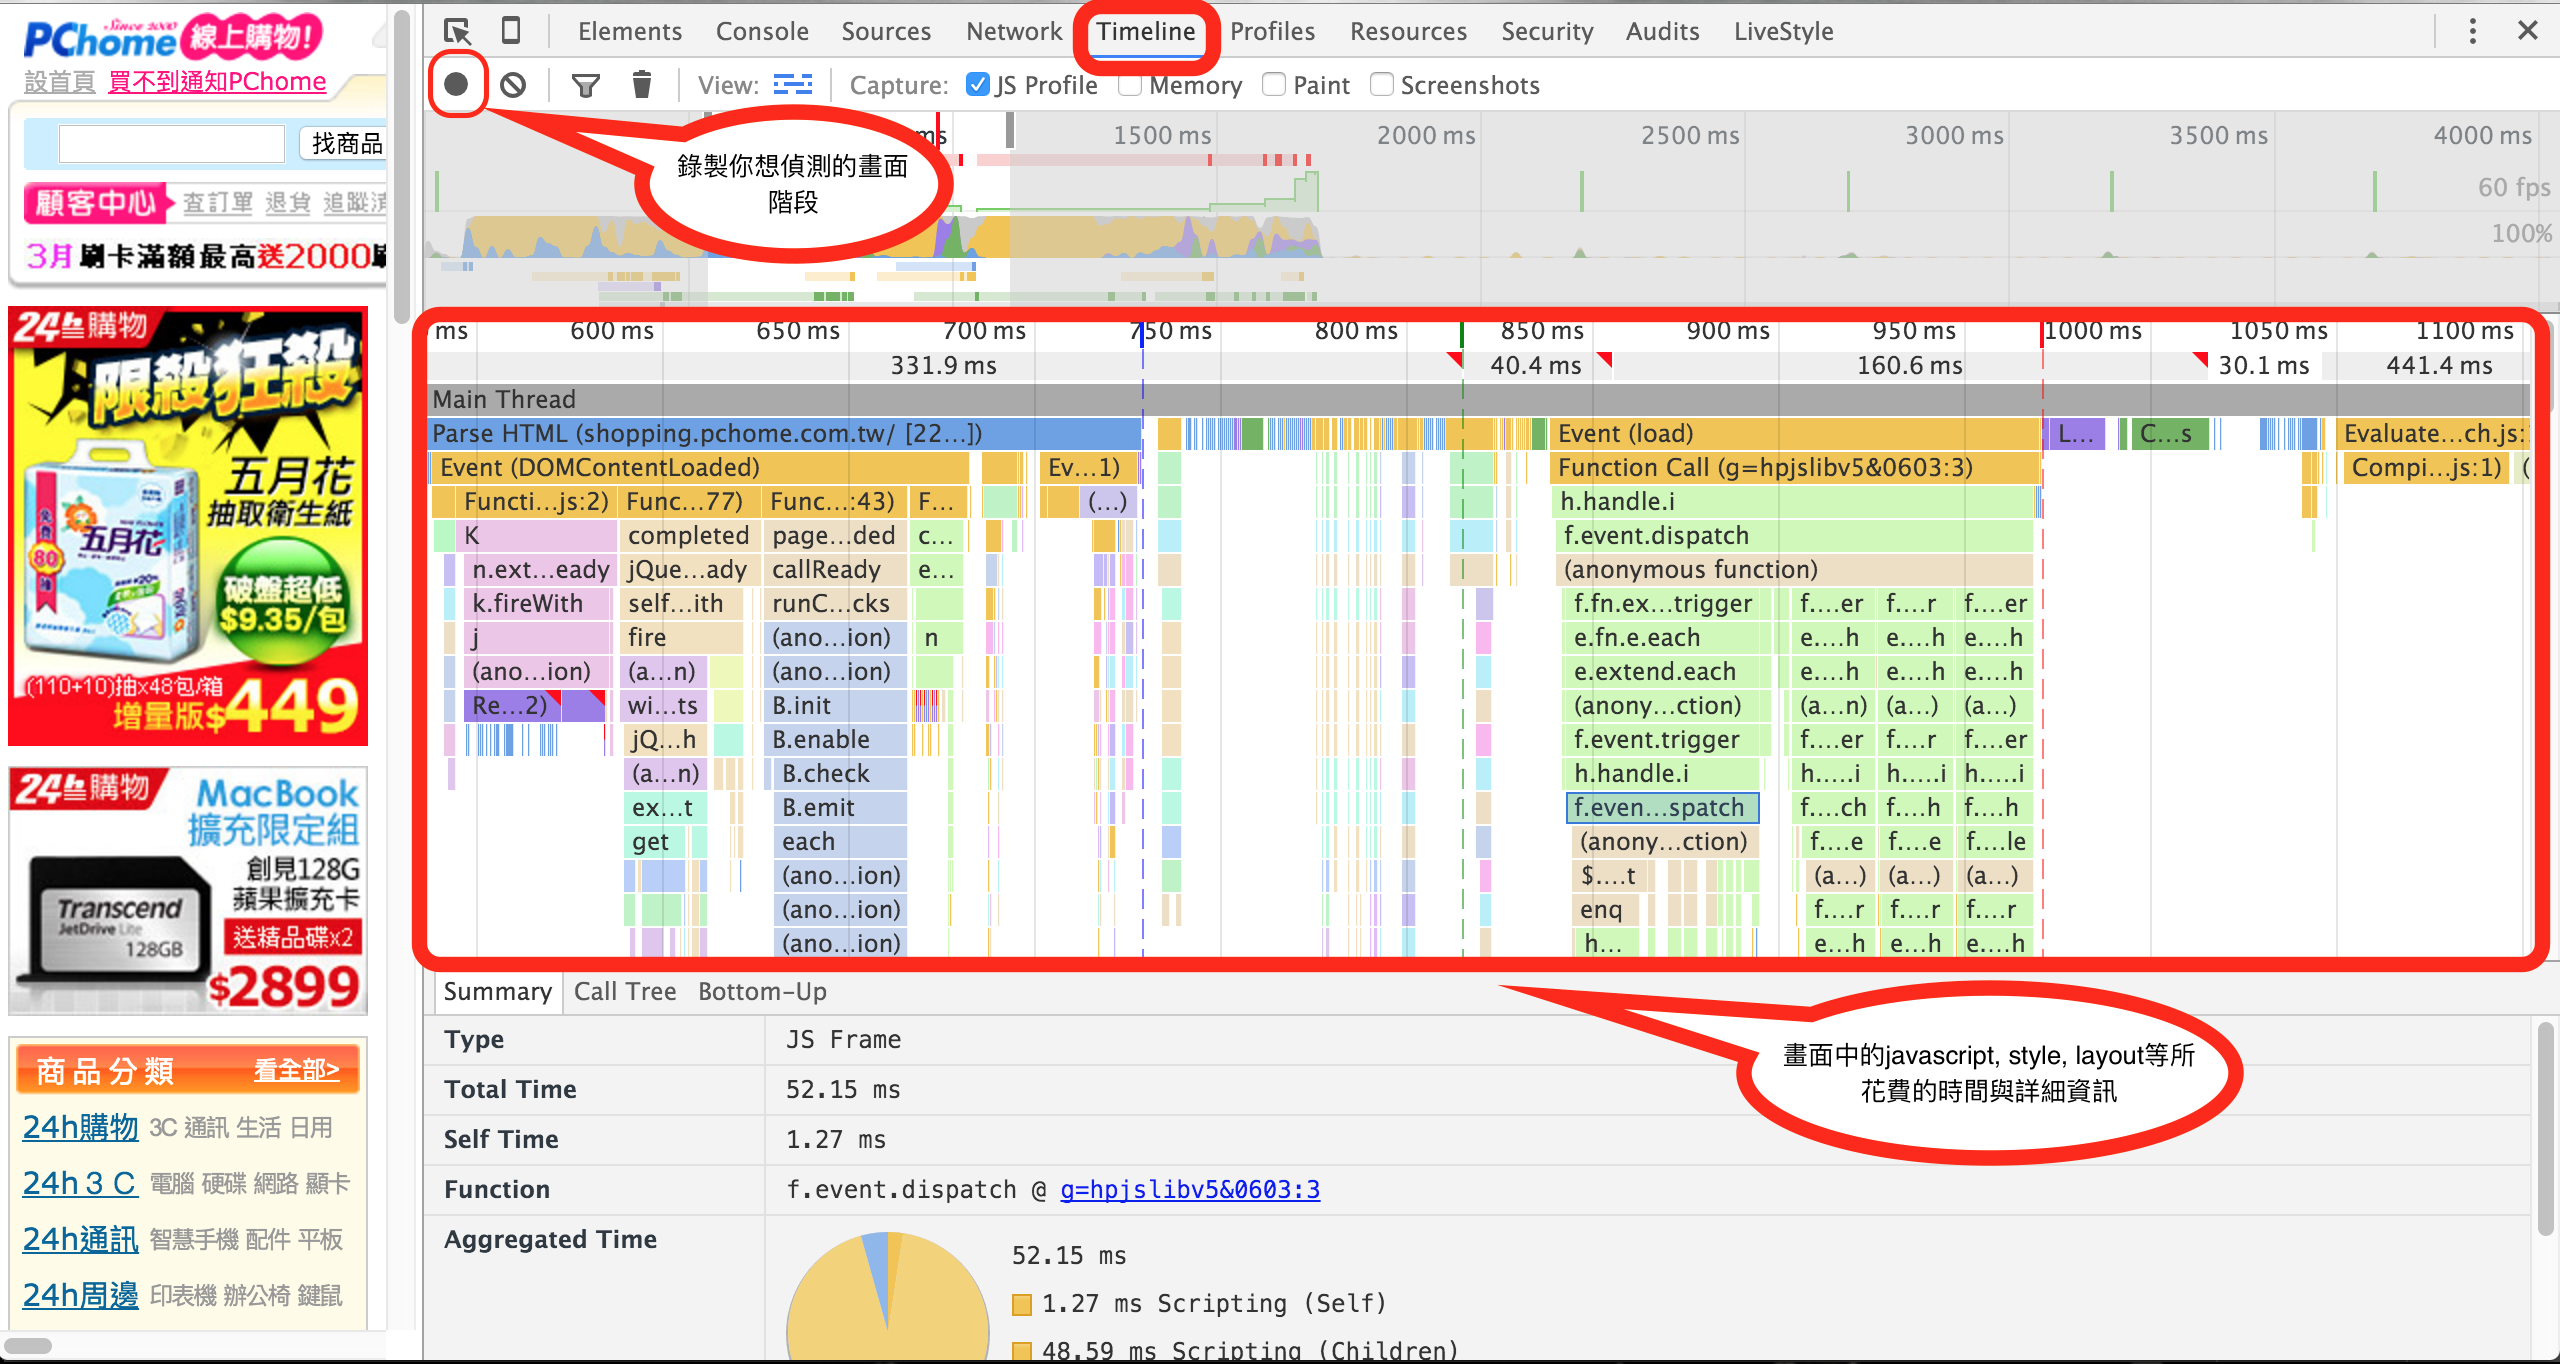
Task: Click the 331.9 ms frame duration
Action: click(x=943, y=365)
